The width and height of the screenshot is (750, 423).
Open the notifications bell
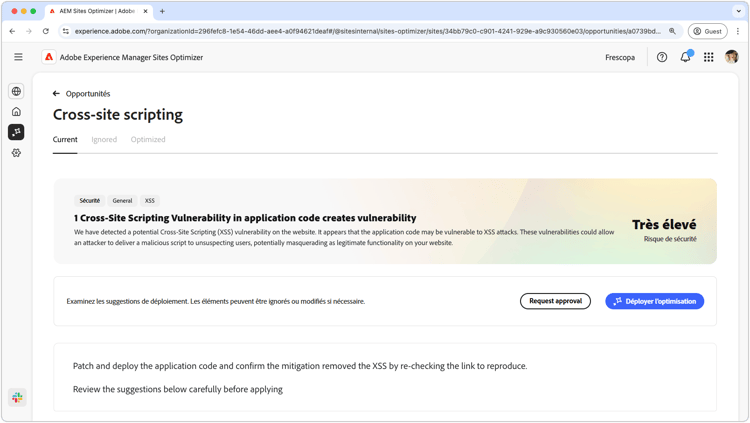(685, 57)
